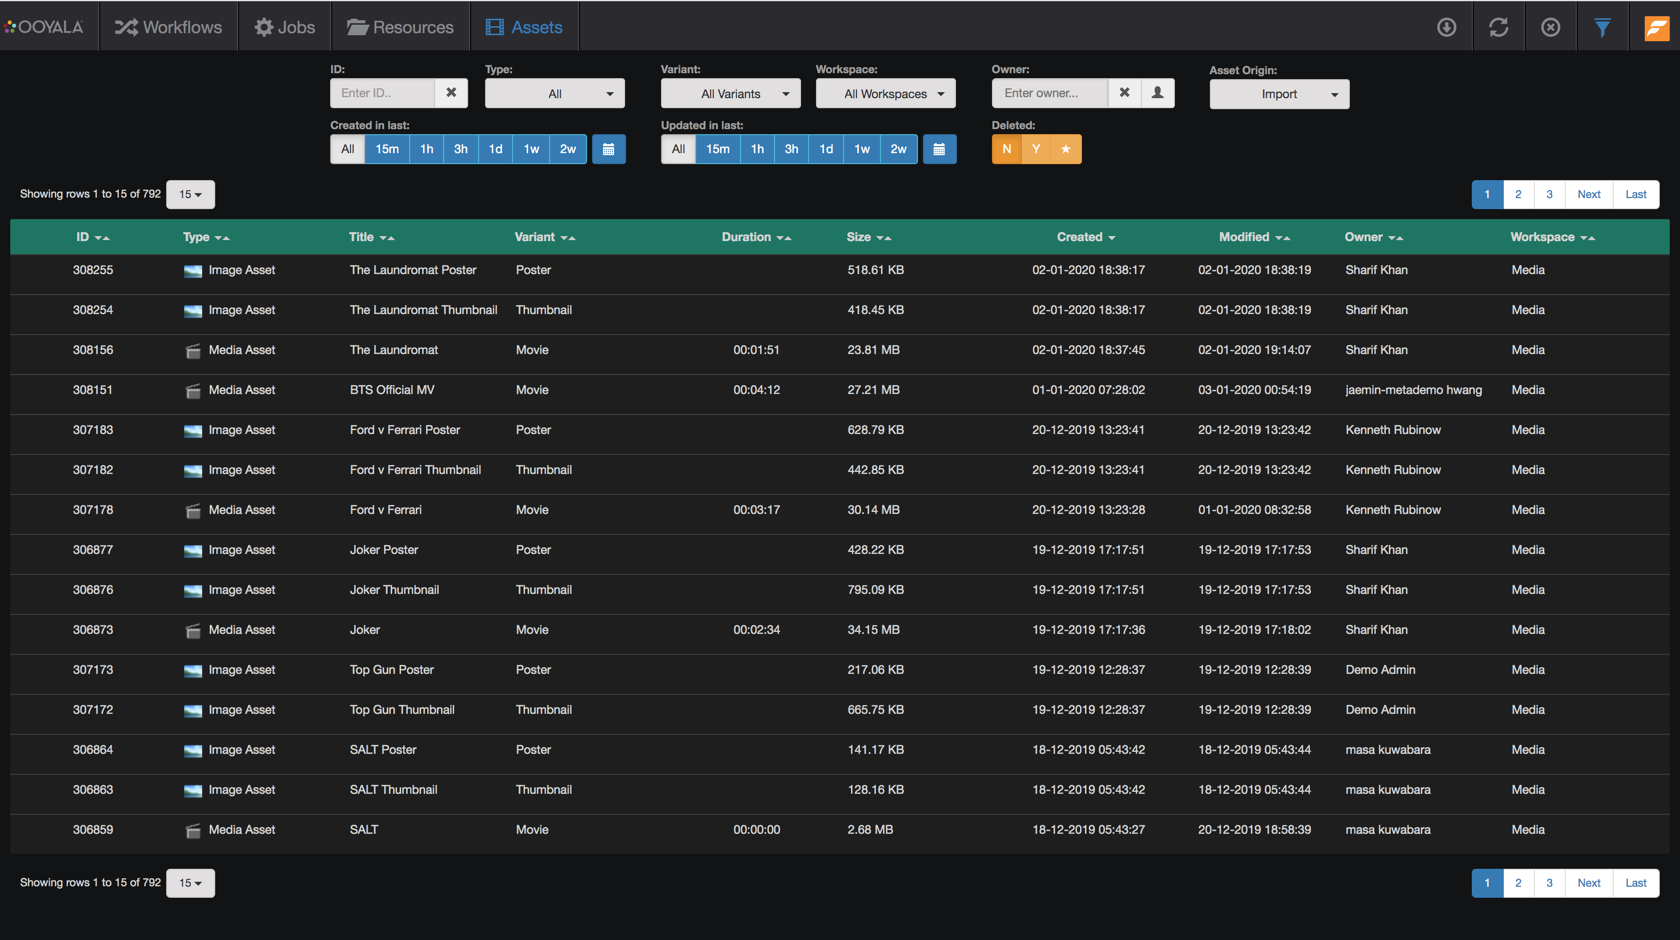Open the Updated in last calendar picker
This screenshot has height=940, width=1680.
(x=939, y=149)
